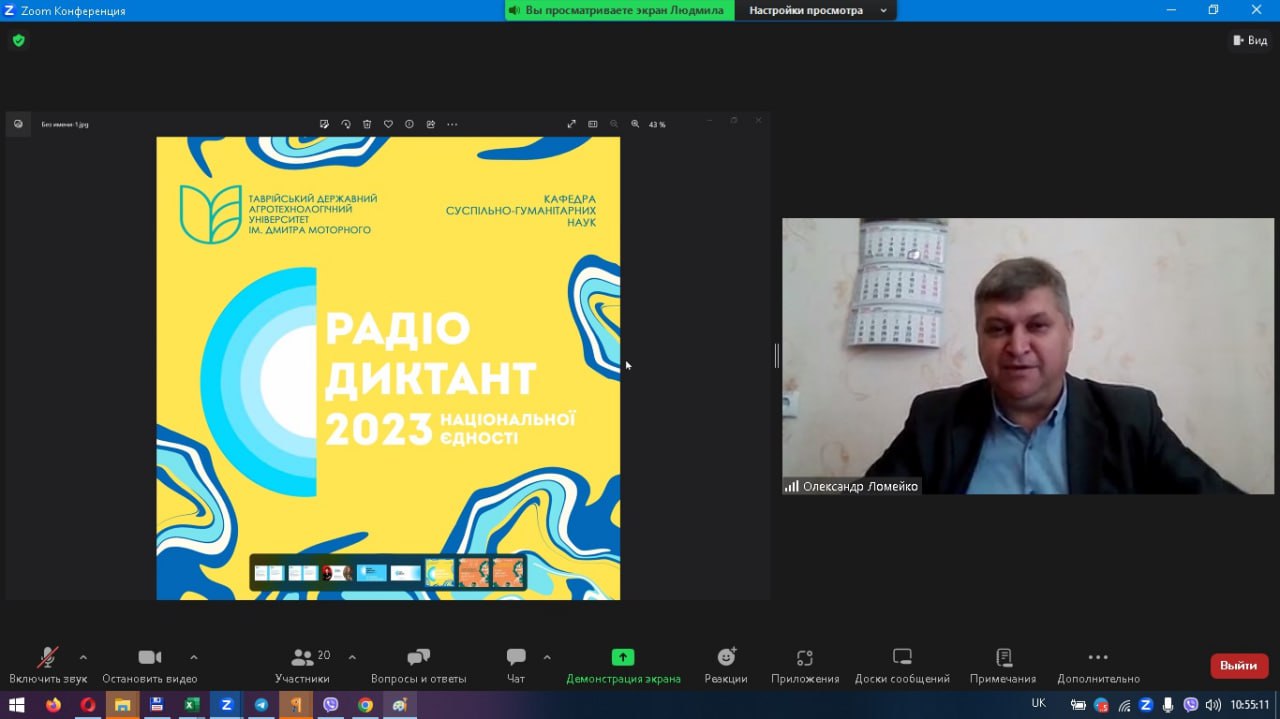Open Telegram from the Windows taskbar
The image size is (1280, 719).
pyautogui.click(x=261, y=705)
